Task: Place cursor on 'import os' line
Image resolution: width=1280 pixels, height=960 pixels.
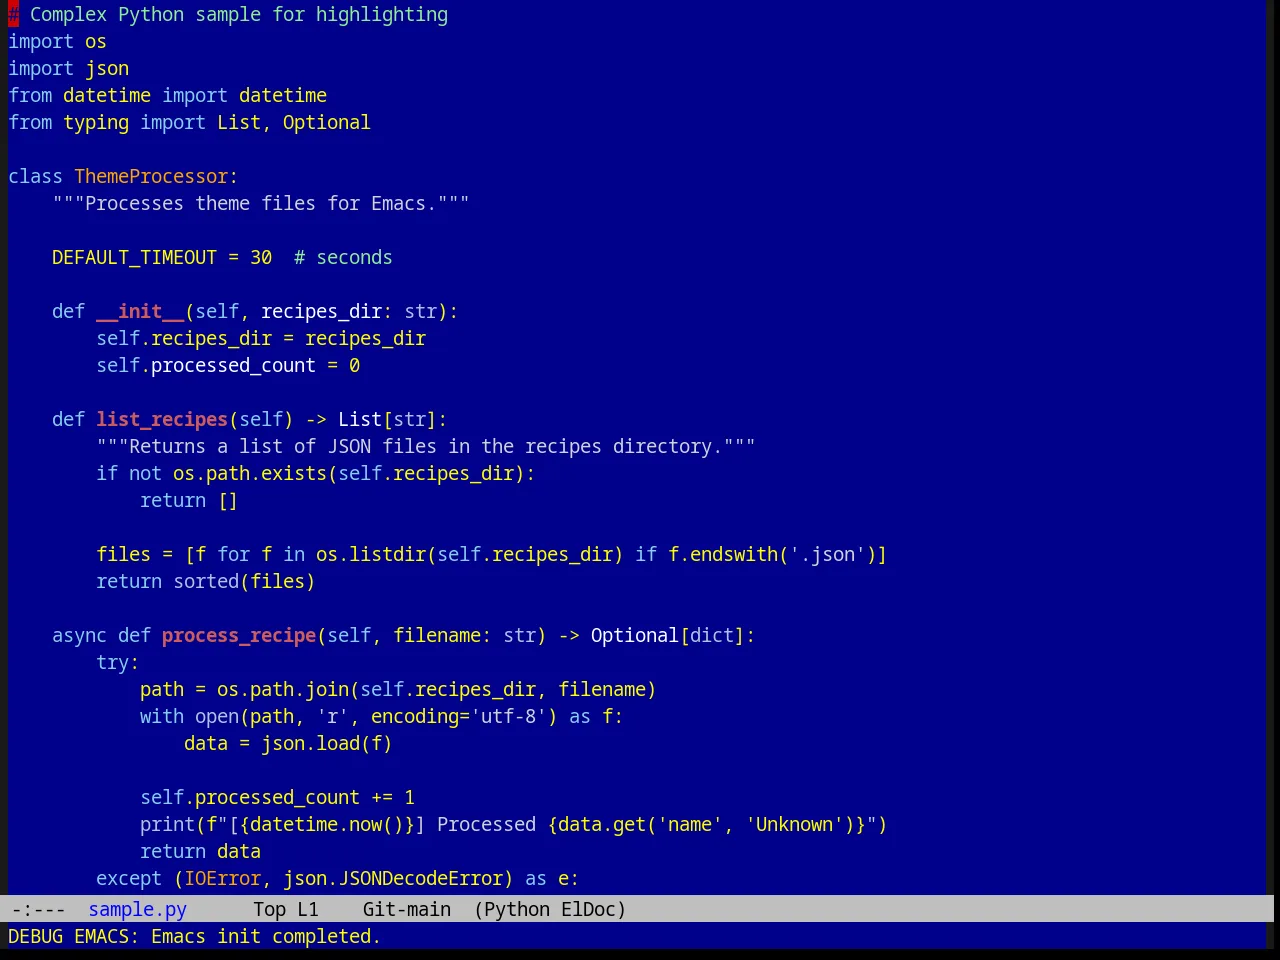Action: coord(57,41)
